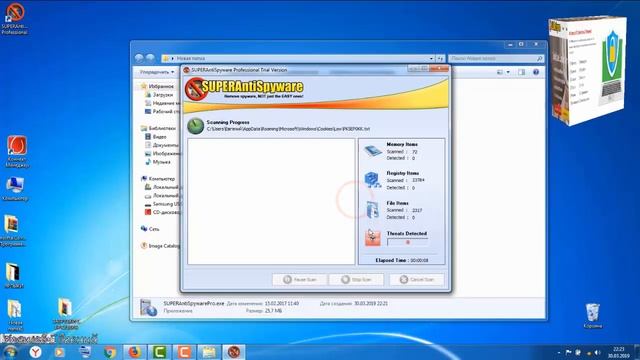This screenshot has width=640, height=360.
Task: Click the File Items icon
Action: 372,210
